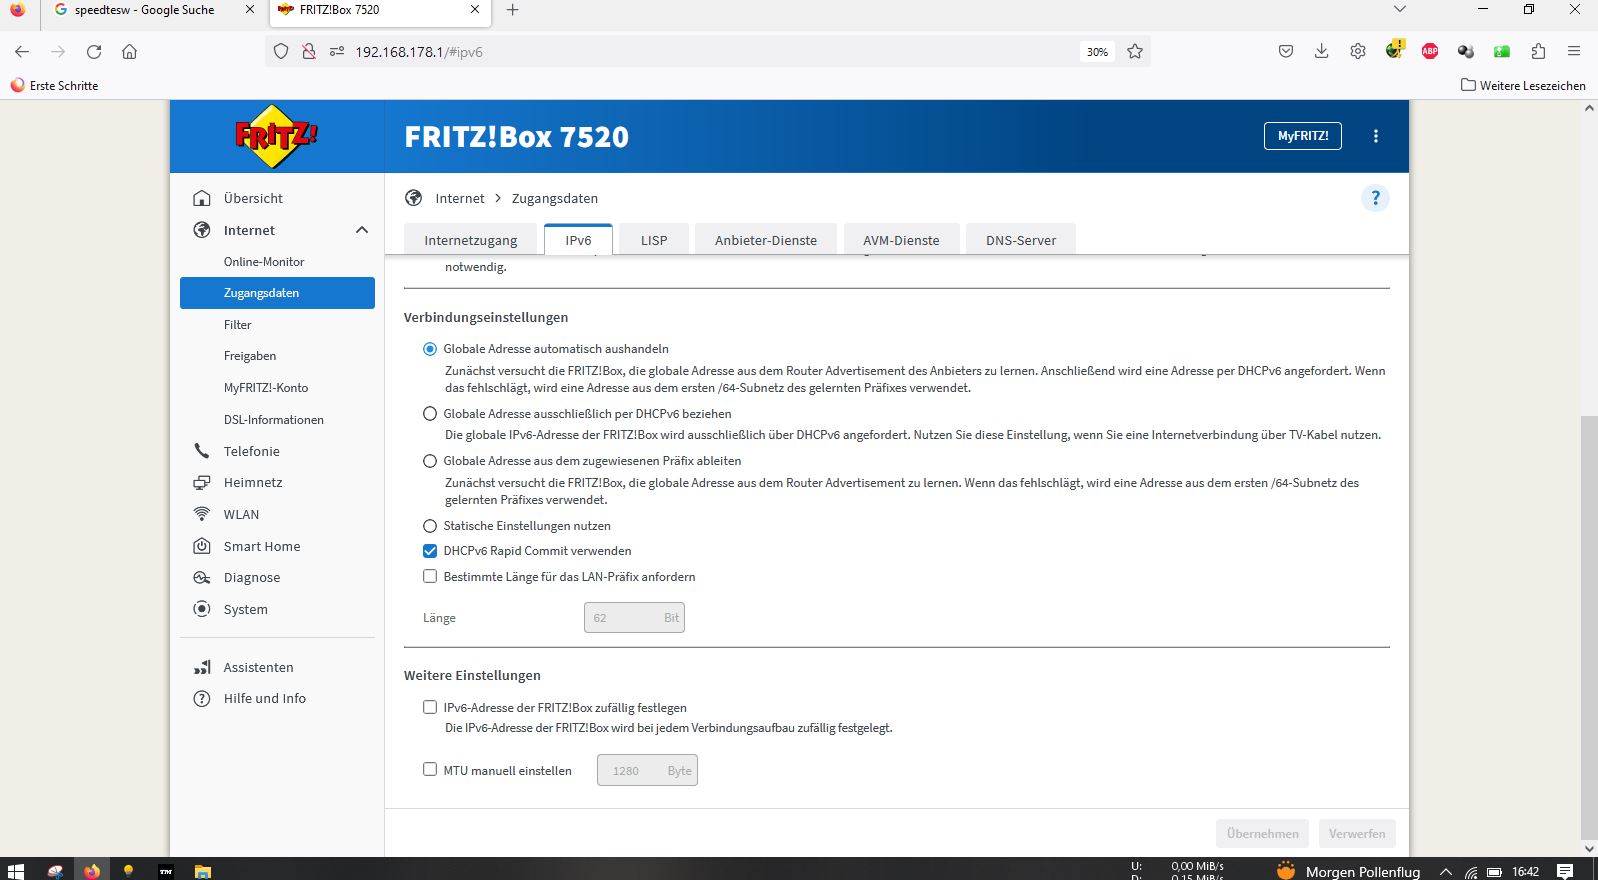
Task: Open the list all tabs dropdown arrow
Action: pyautogui.click(x=1400, y=10)
